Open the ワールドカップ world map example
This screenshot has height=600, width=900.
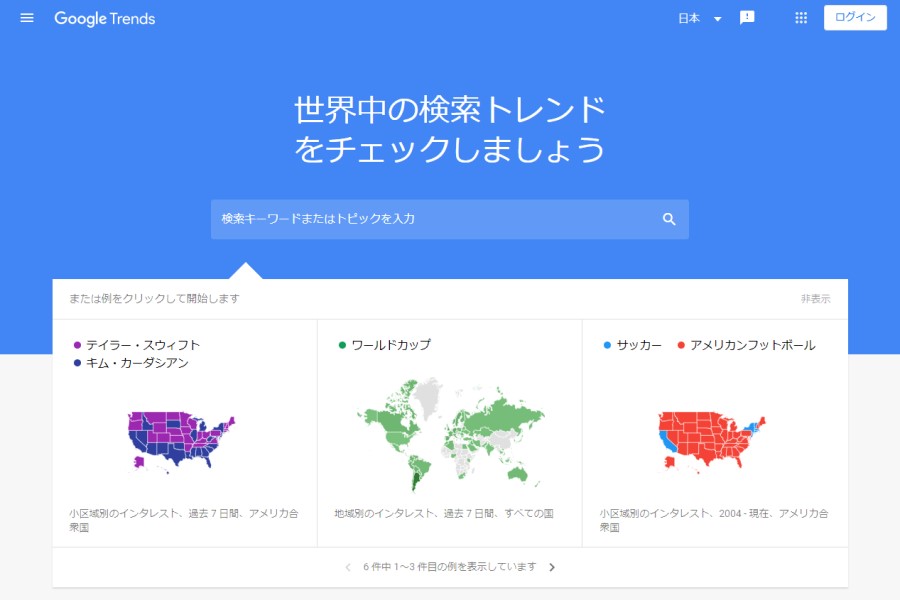(x=449, y=435)
